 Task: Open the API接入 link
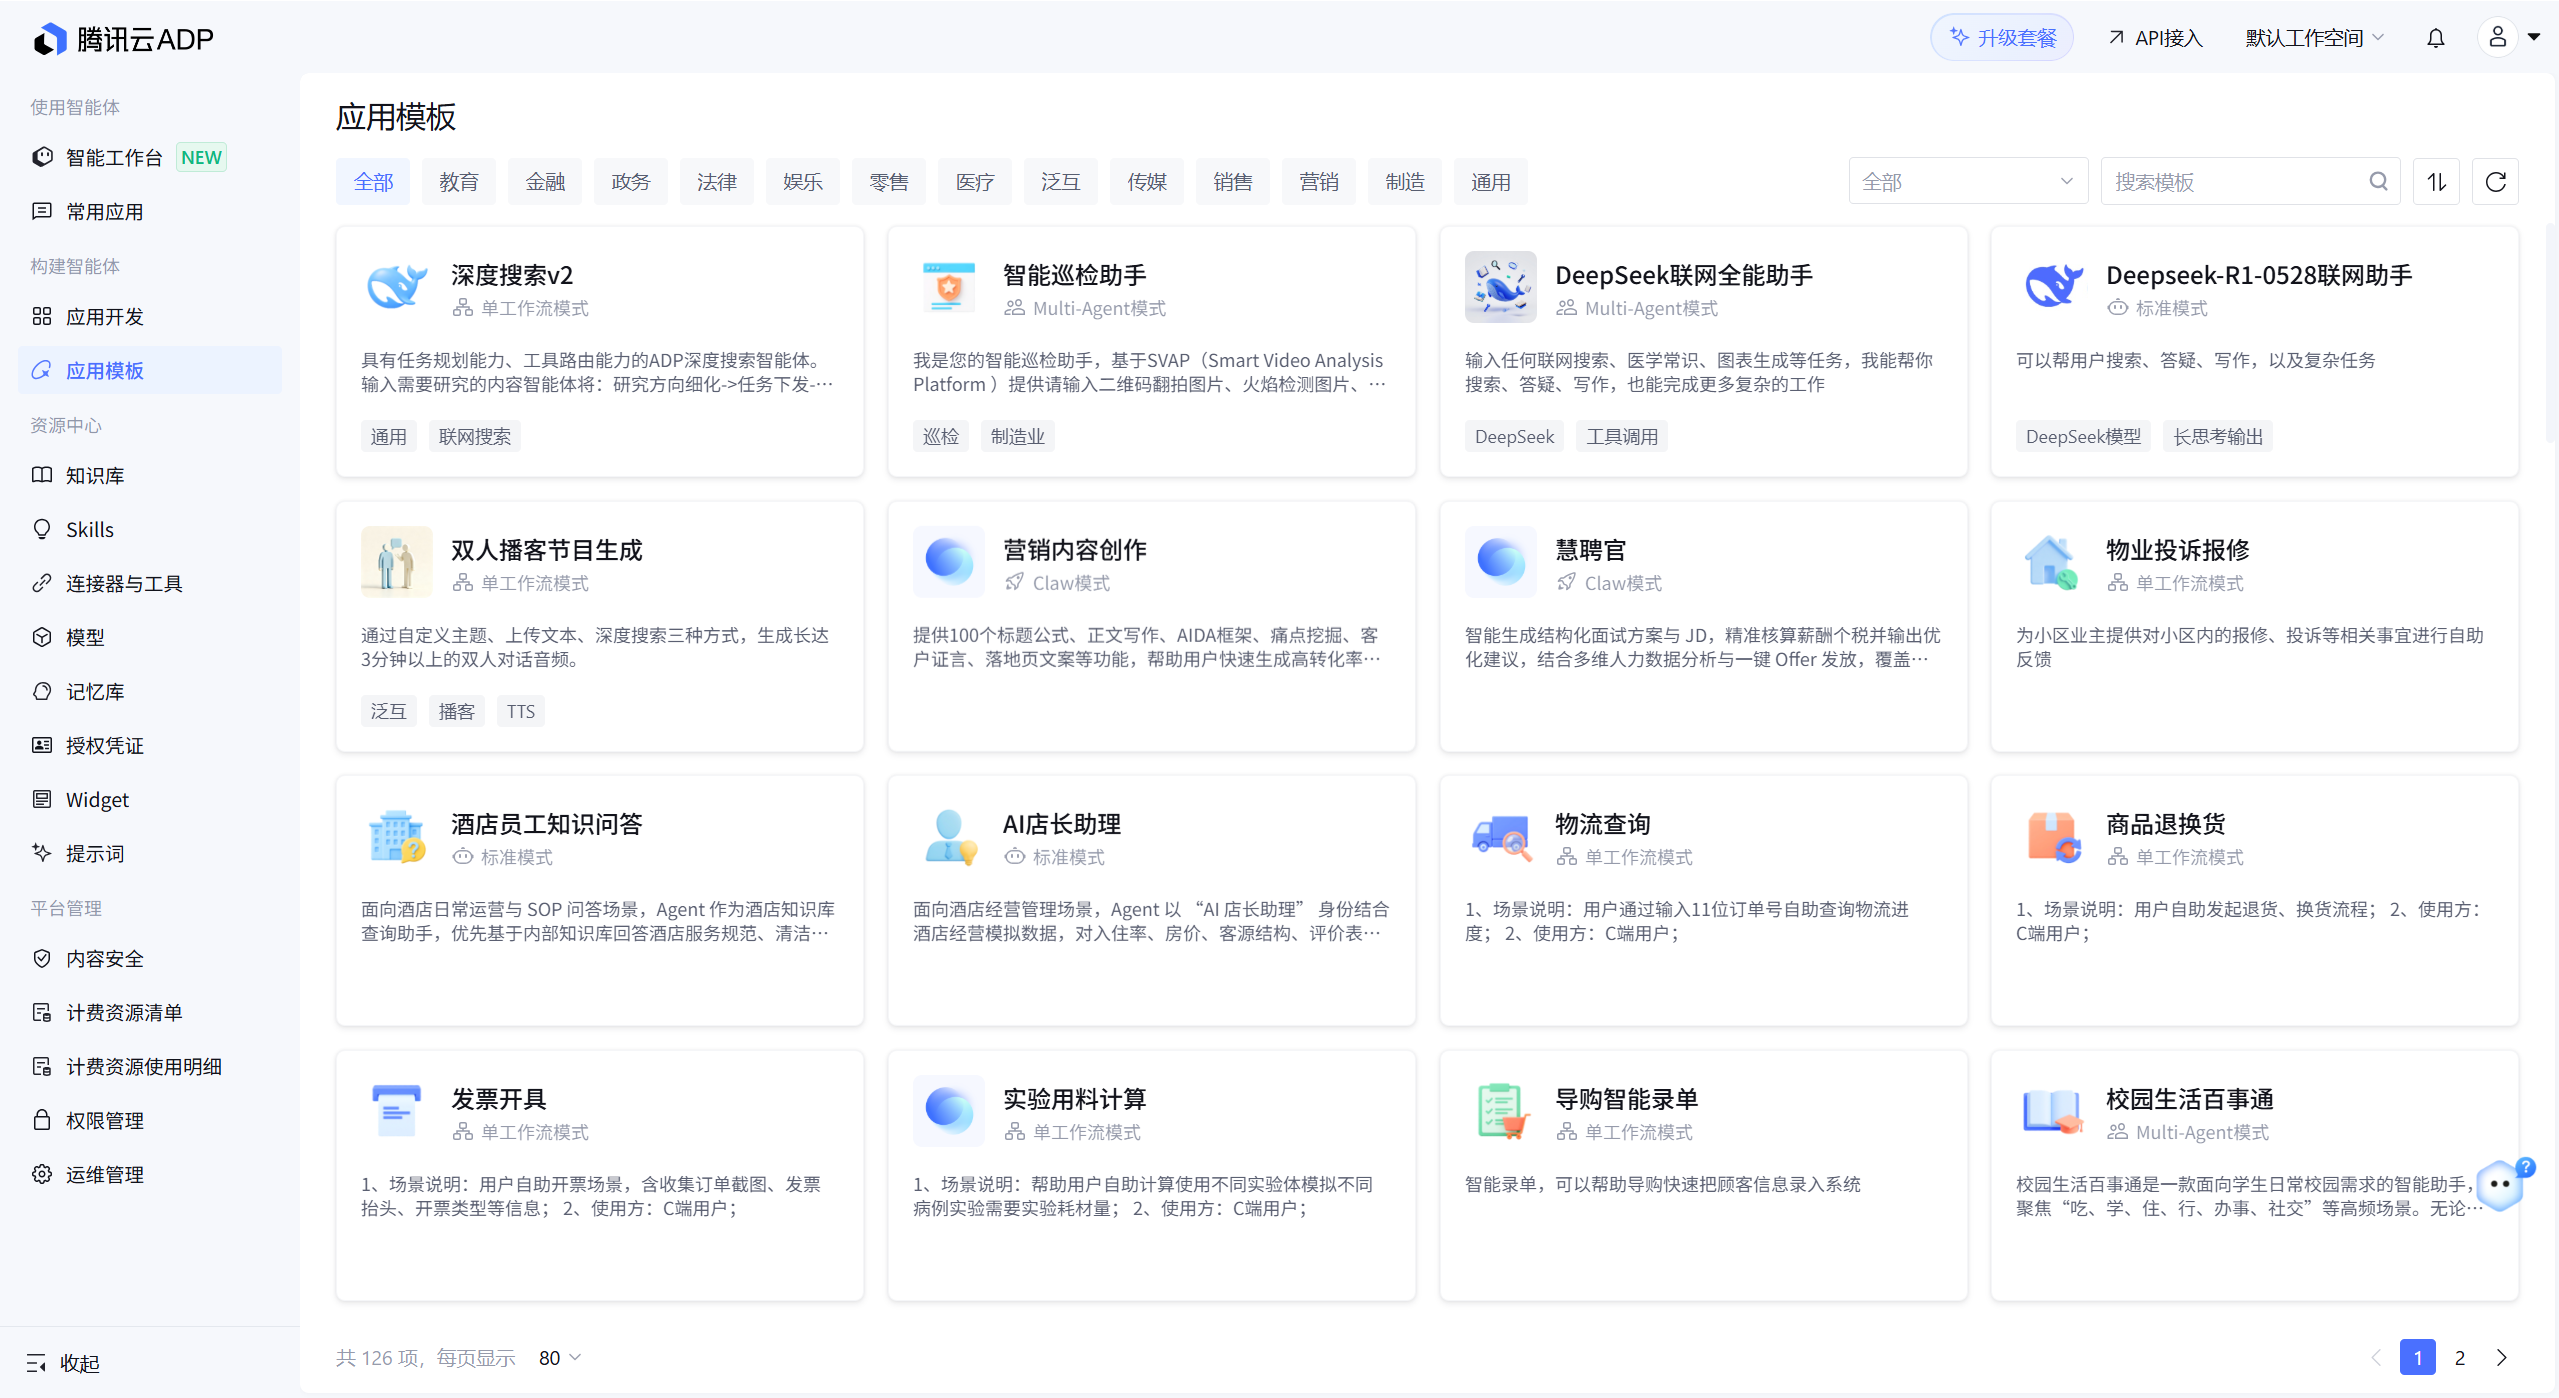2155,38
